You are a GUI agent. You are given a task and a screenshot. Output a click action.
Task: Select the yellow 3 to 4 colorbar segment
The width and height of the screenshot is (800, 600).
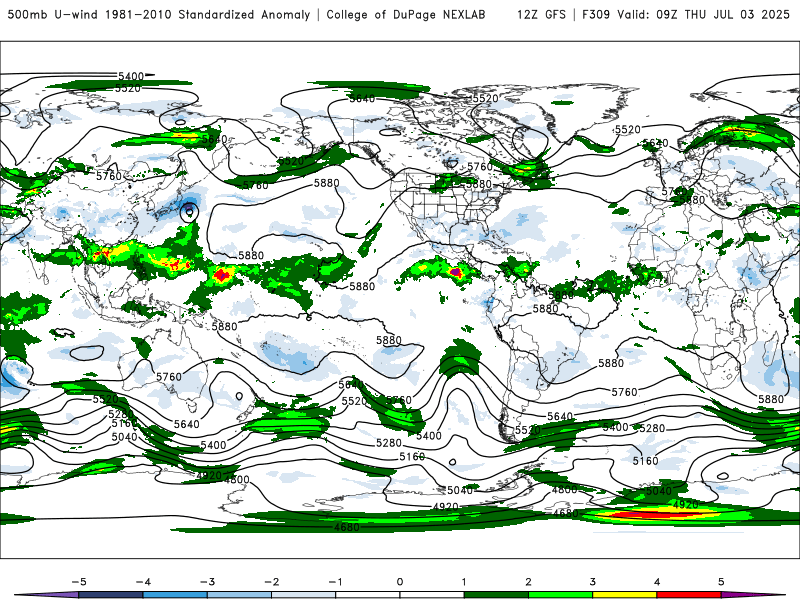(624, 595)
